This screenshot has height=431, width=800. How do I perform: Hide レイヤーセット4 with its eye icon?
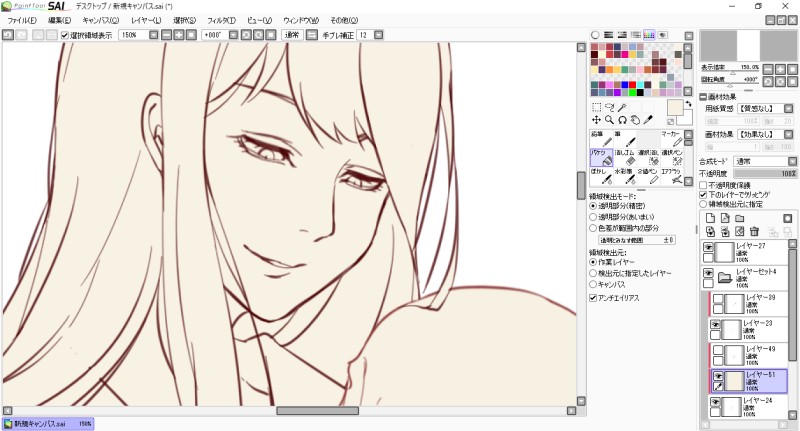[x=708, y=273]
